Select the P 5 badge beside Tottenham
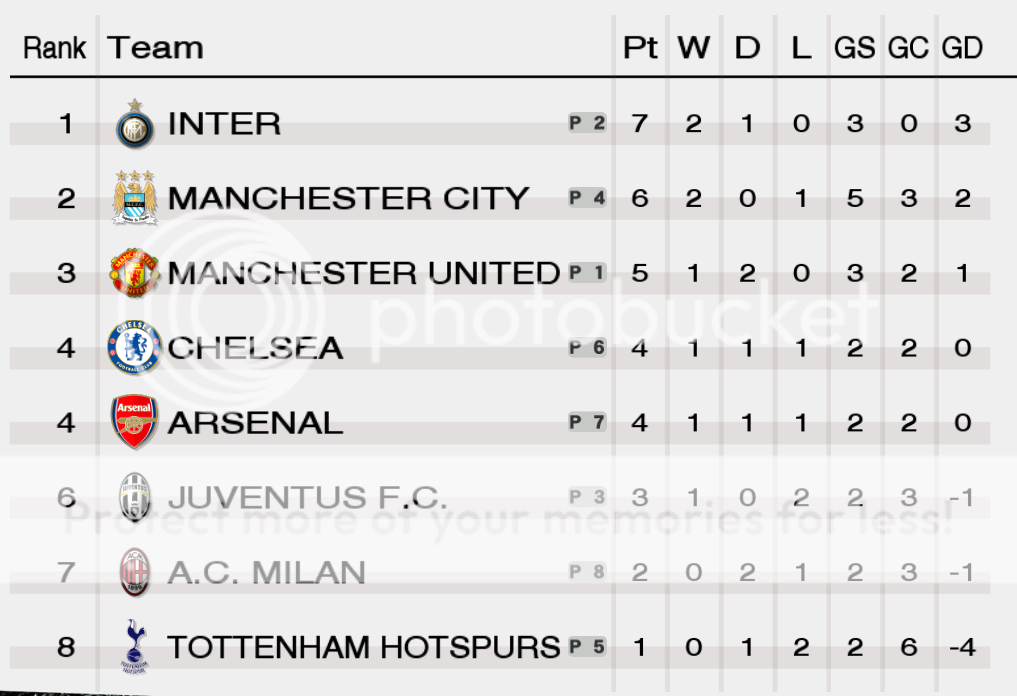This screenshot has height=696, width=1017. pos(587,646)
